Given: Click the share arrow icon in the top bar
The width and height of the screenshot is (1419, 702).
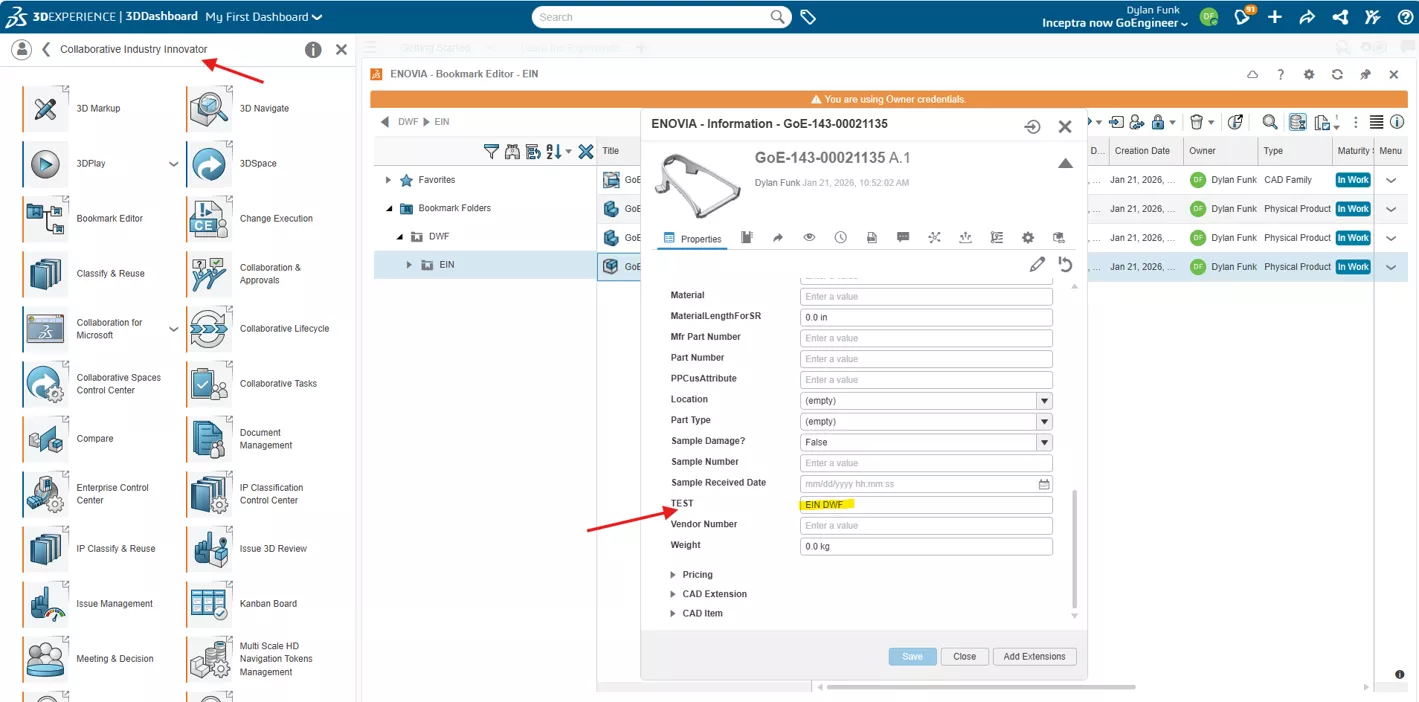Looking at the screenshot, I should [1307, 17].
